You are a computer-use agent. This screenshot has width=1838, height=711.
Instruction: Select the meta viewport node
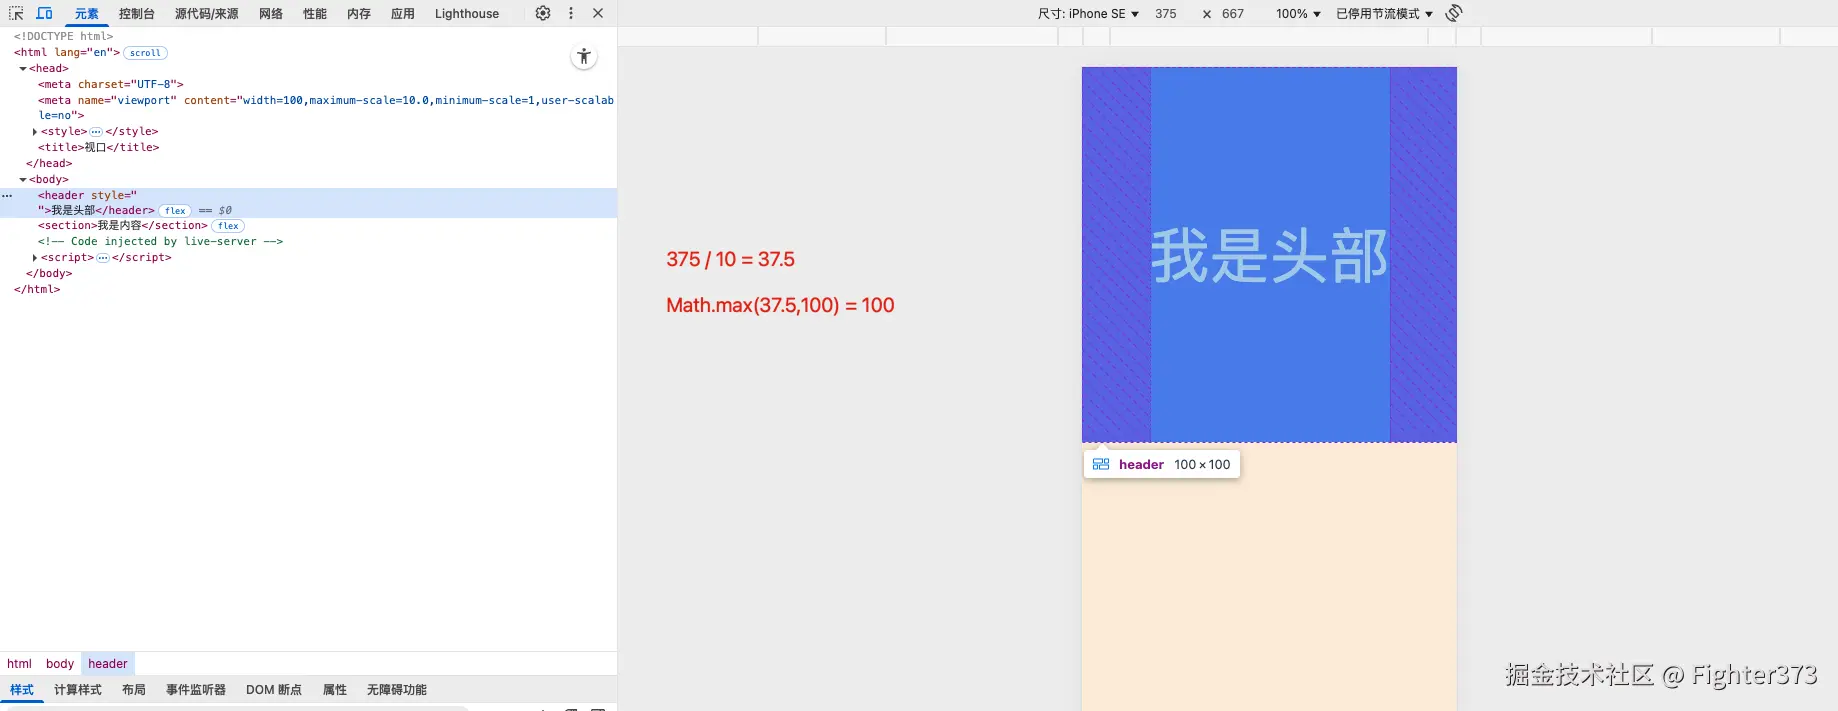[326, 108]
